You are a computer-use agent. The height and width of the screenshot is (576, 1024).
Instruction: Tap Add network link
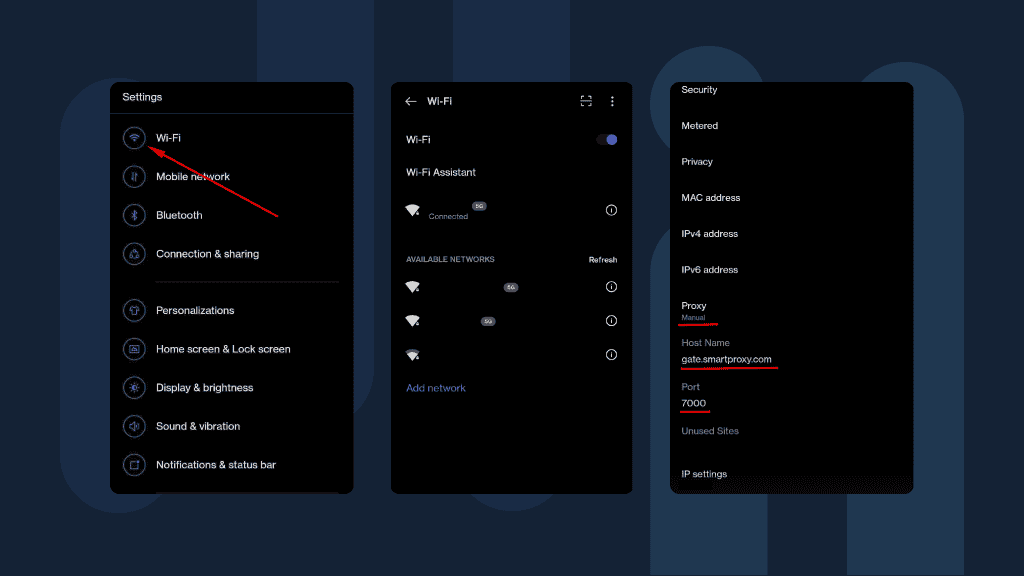436,388
